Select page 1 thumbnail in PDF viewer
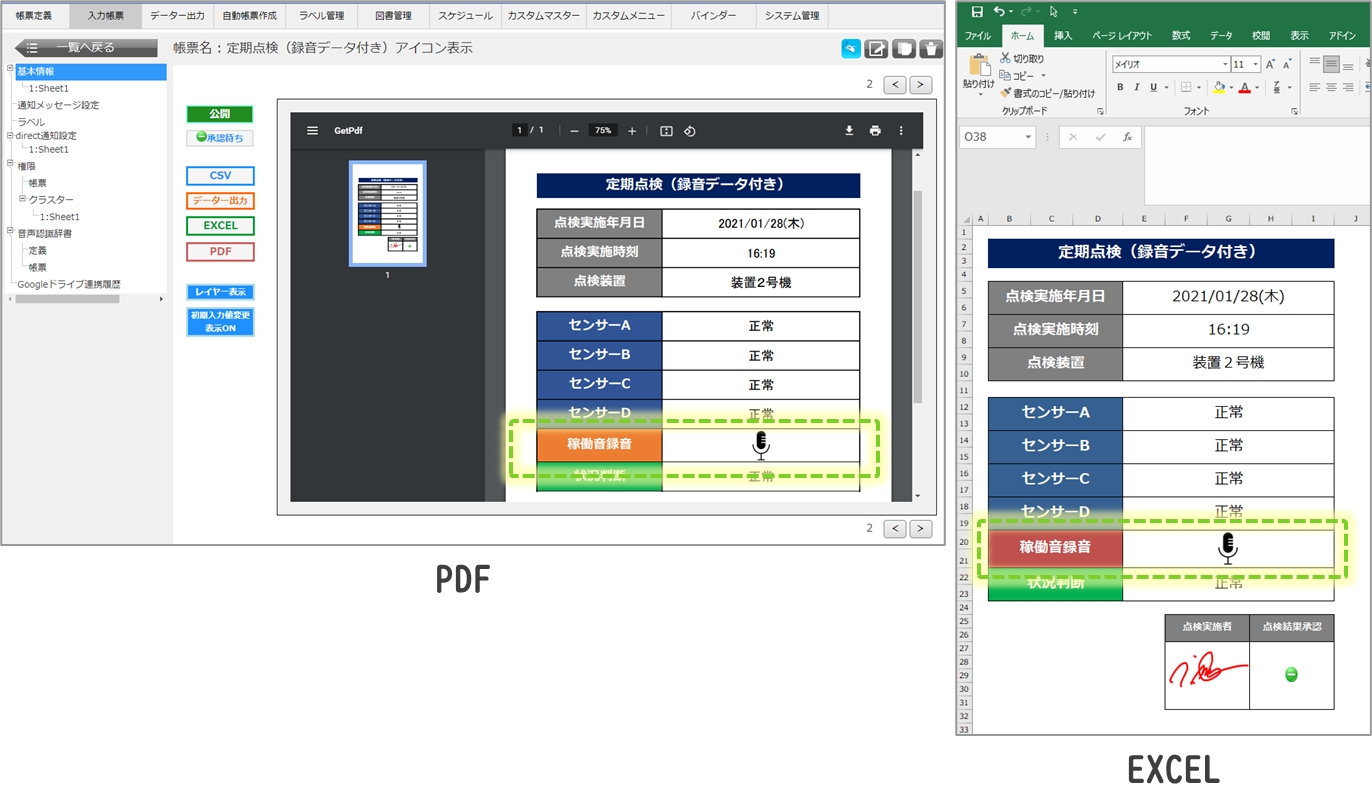 tap(387, 214)
